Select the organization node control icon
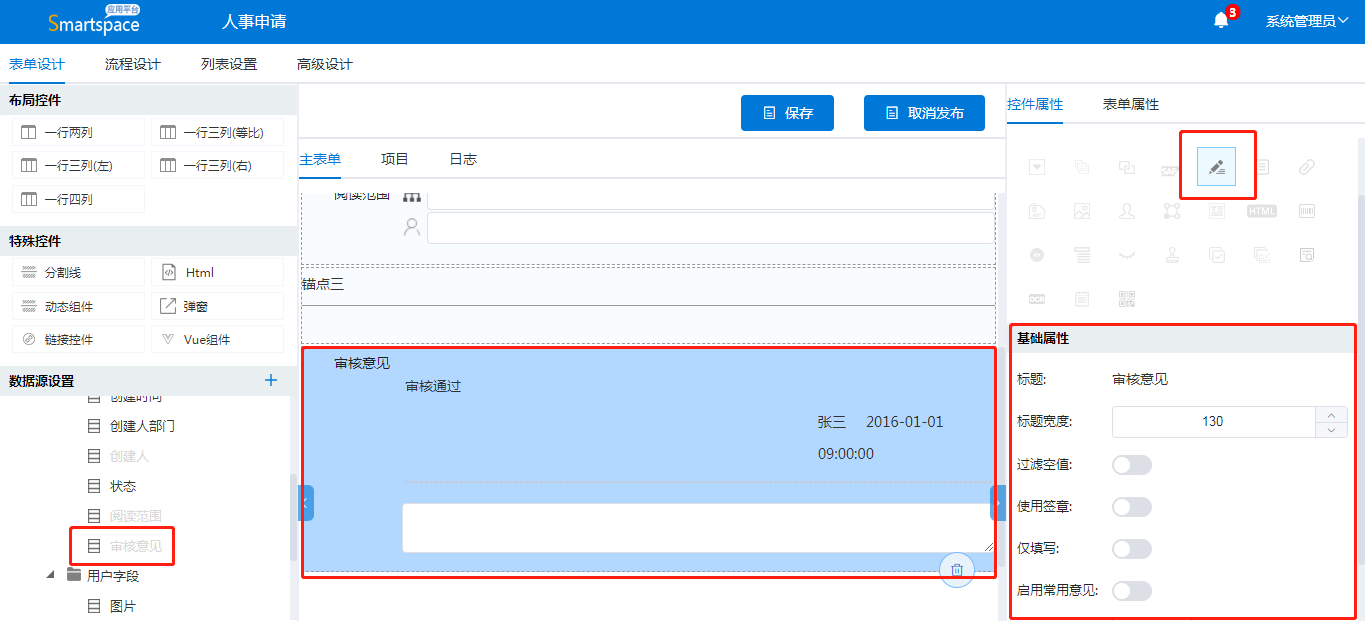The width and height of the screenshot is (1365, 621). coord(1172,211)
